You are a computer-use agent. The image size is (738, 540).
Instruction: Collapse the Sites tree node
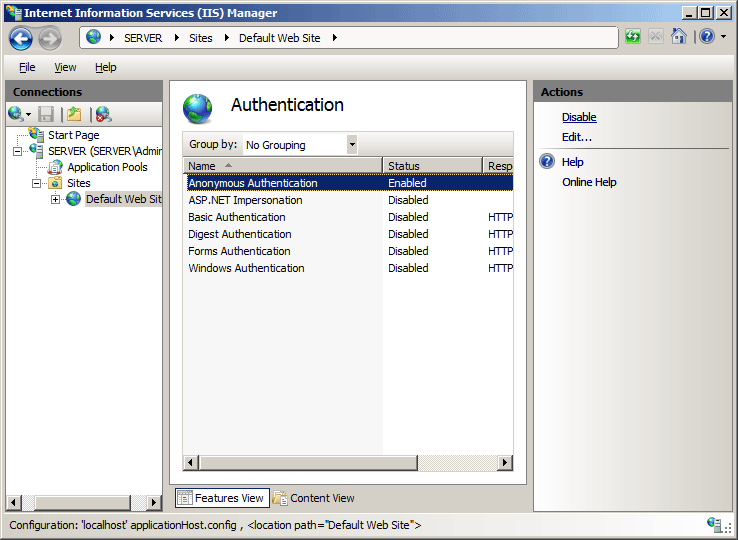point(37,183)
